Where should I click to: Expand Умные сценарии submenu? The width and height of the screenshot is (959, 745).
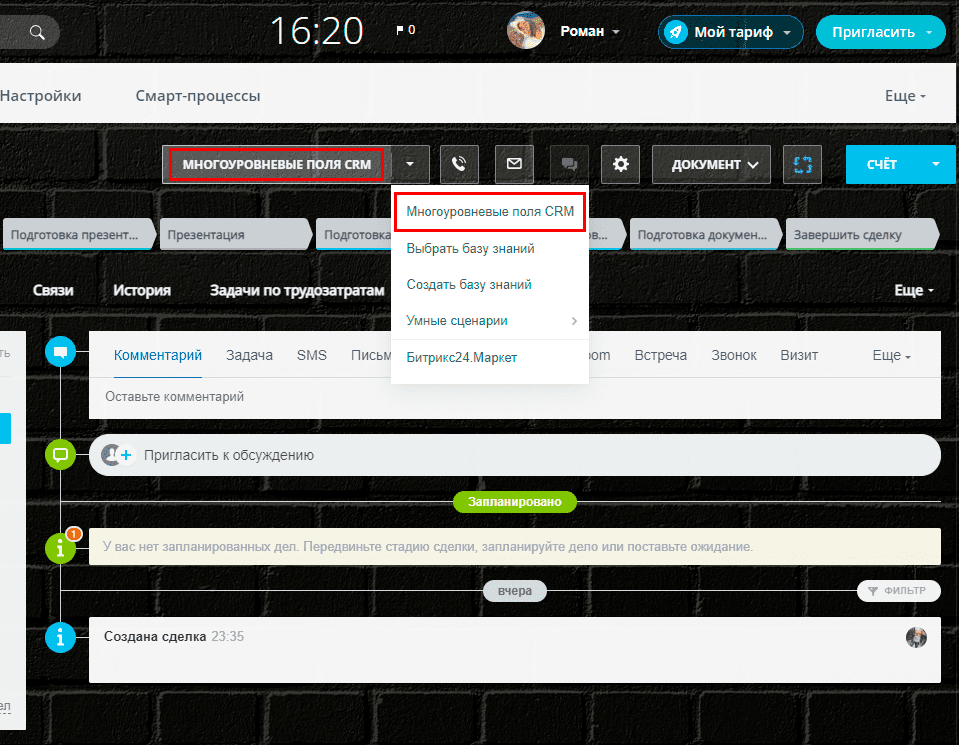pyautogui.click(x=490, y=321)
